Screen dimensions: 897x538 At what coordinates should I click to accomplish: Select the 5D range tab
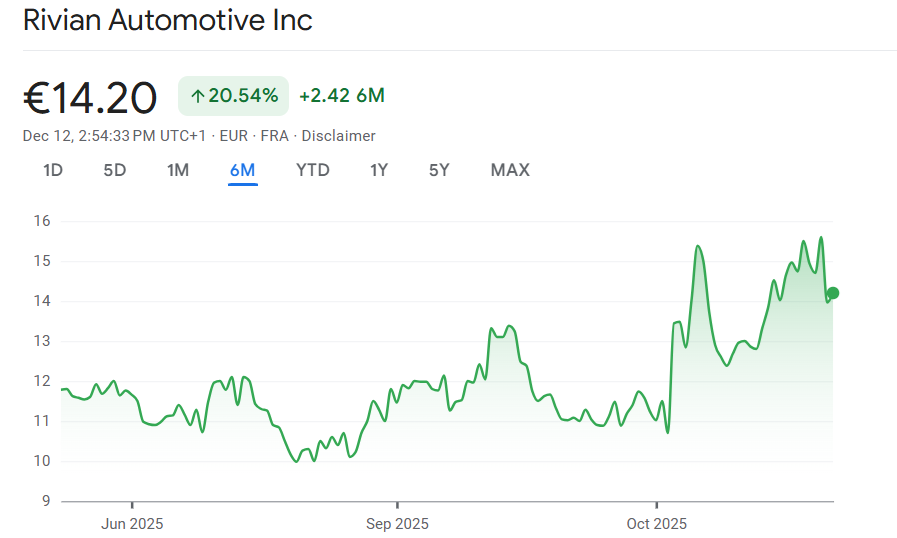click(115, 170)
